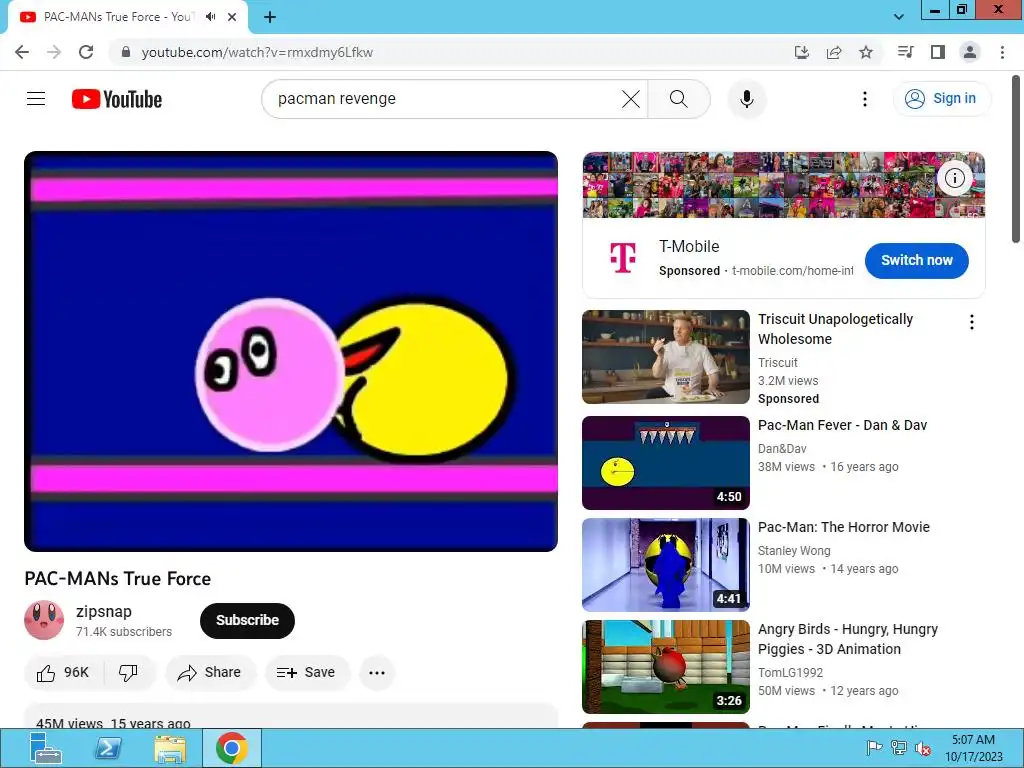Screen dimensions: 1024x768
Task: Click Pac-Man Fever - Dan & Dav title
Action: [x=842, y=425]
